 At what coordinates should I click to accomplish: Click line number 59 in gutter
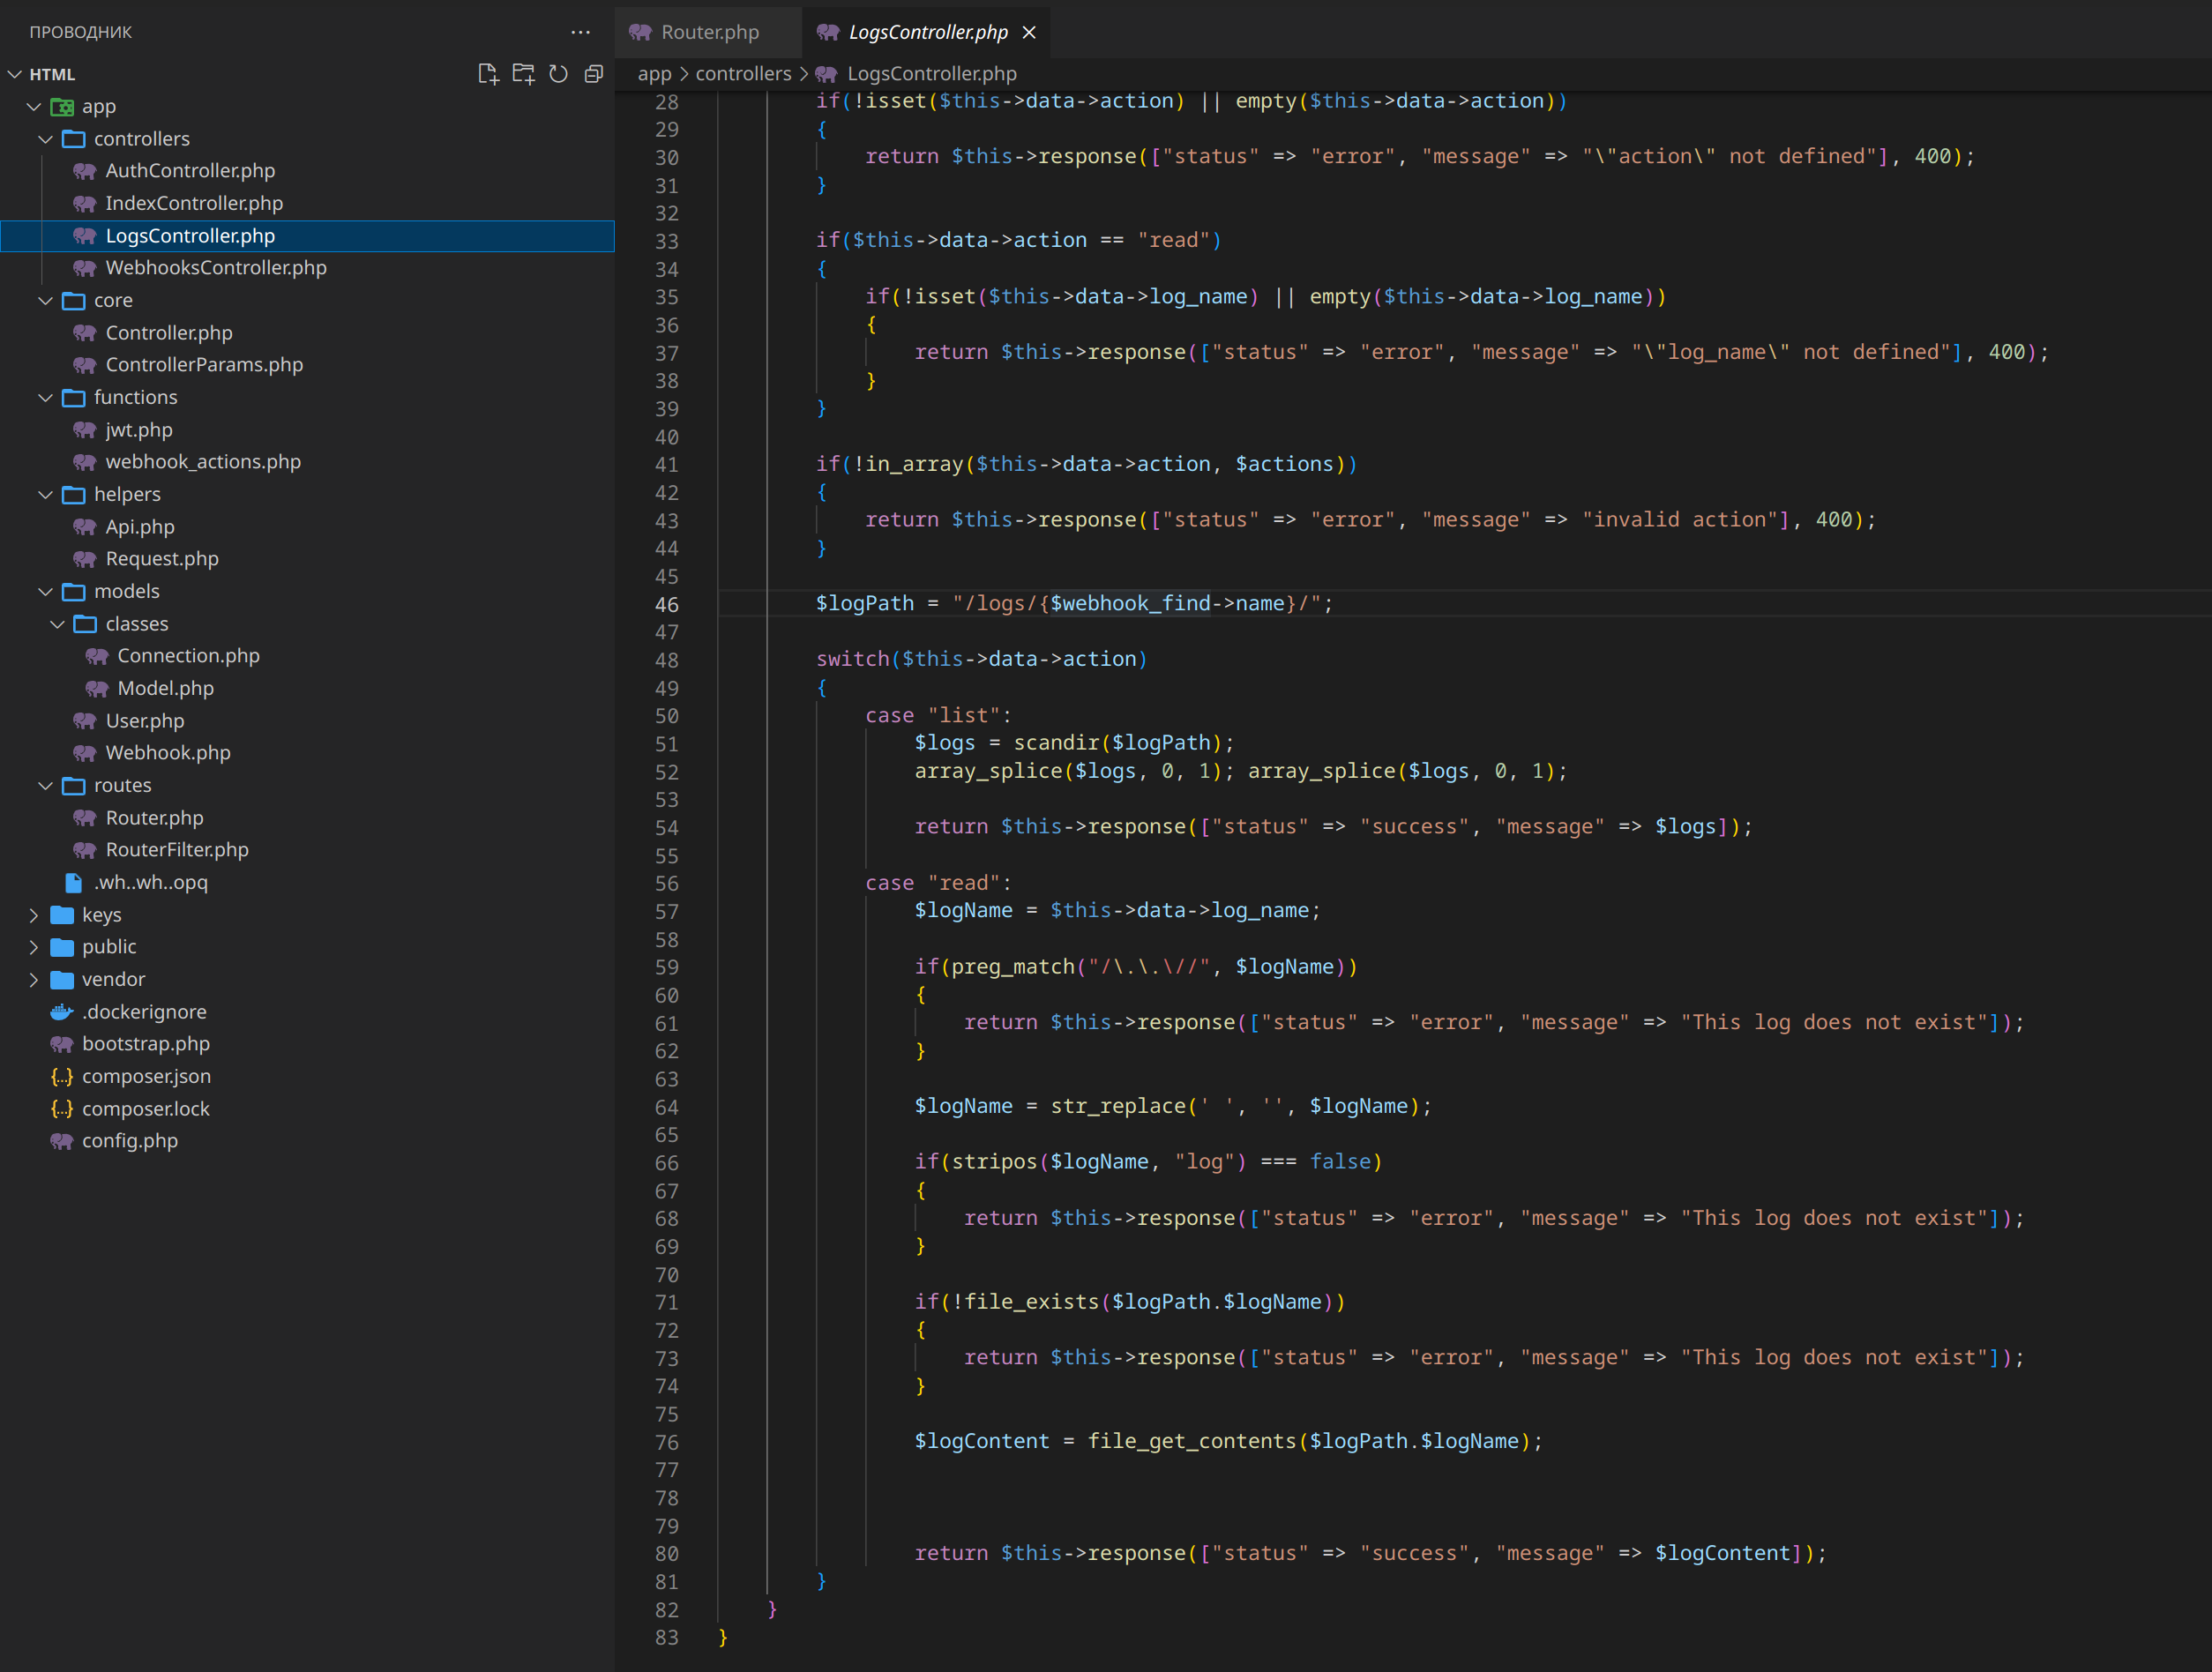(x=666, y=967)
